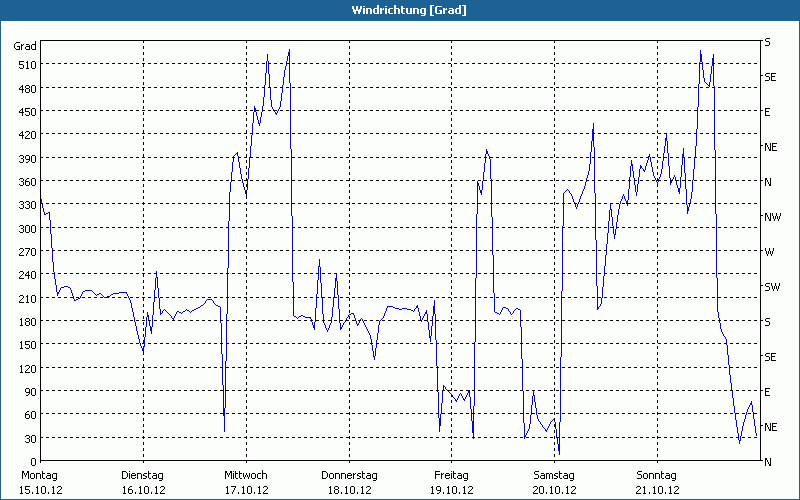Image resolution: width=800 pixels, height=500 pixels.
Task: Click the 270 degree y-axis tick label
Action: coord(25,252)
